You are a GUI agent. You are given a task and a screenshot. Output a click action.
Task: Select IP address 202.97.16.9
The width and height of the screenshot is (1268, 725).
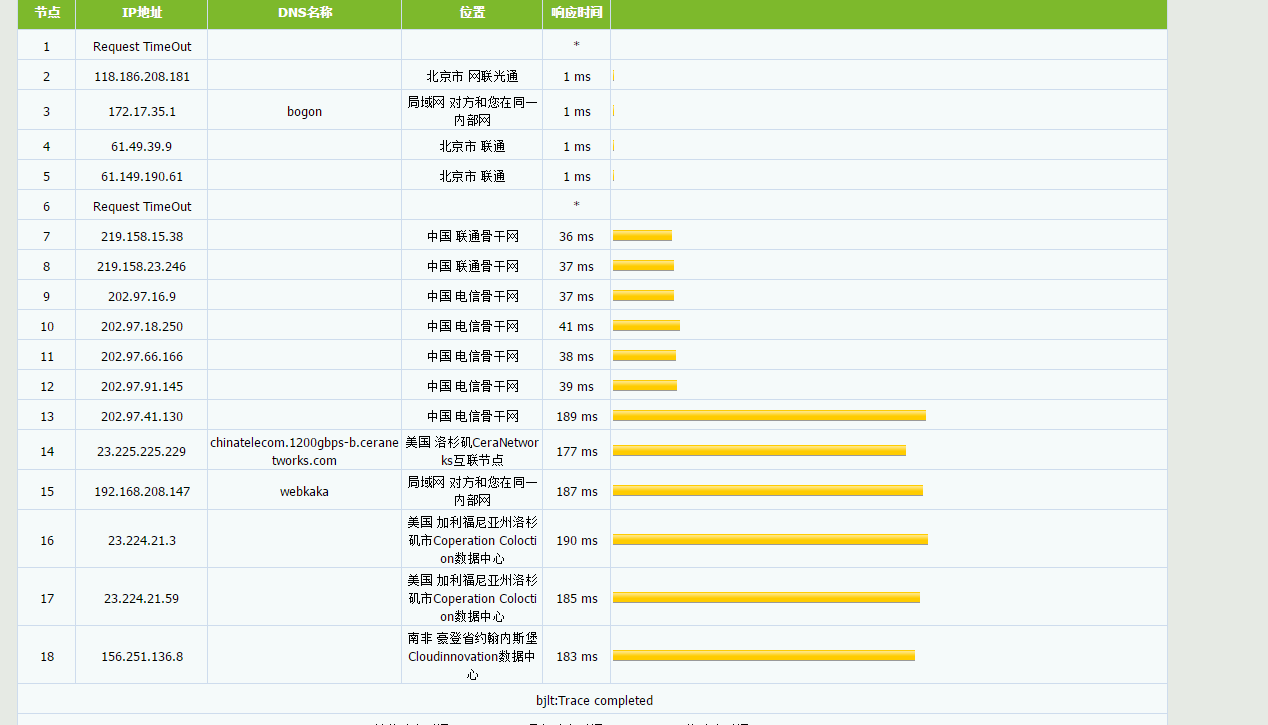[x=142, y=297]
